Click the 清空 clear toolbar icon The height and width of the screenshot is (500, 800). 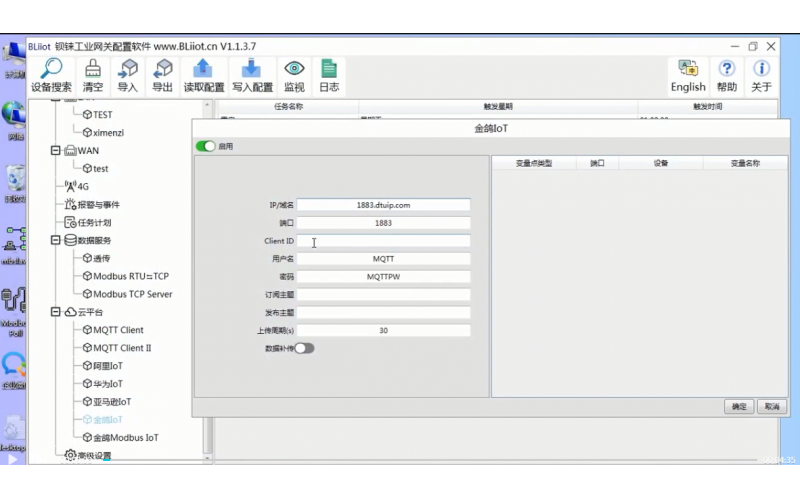[93, 69]
